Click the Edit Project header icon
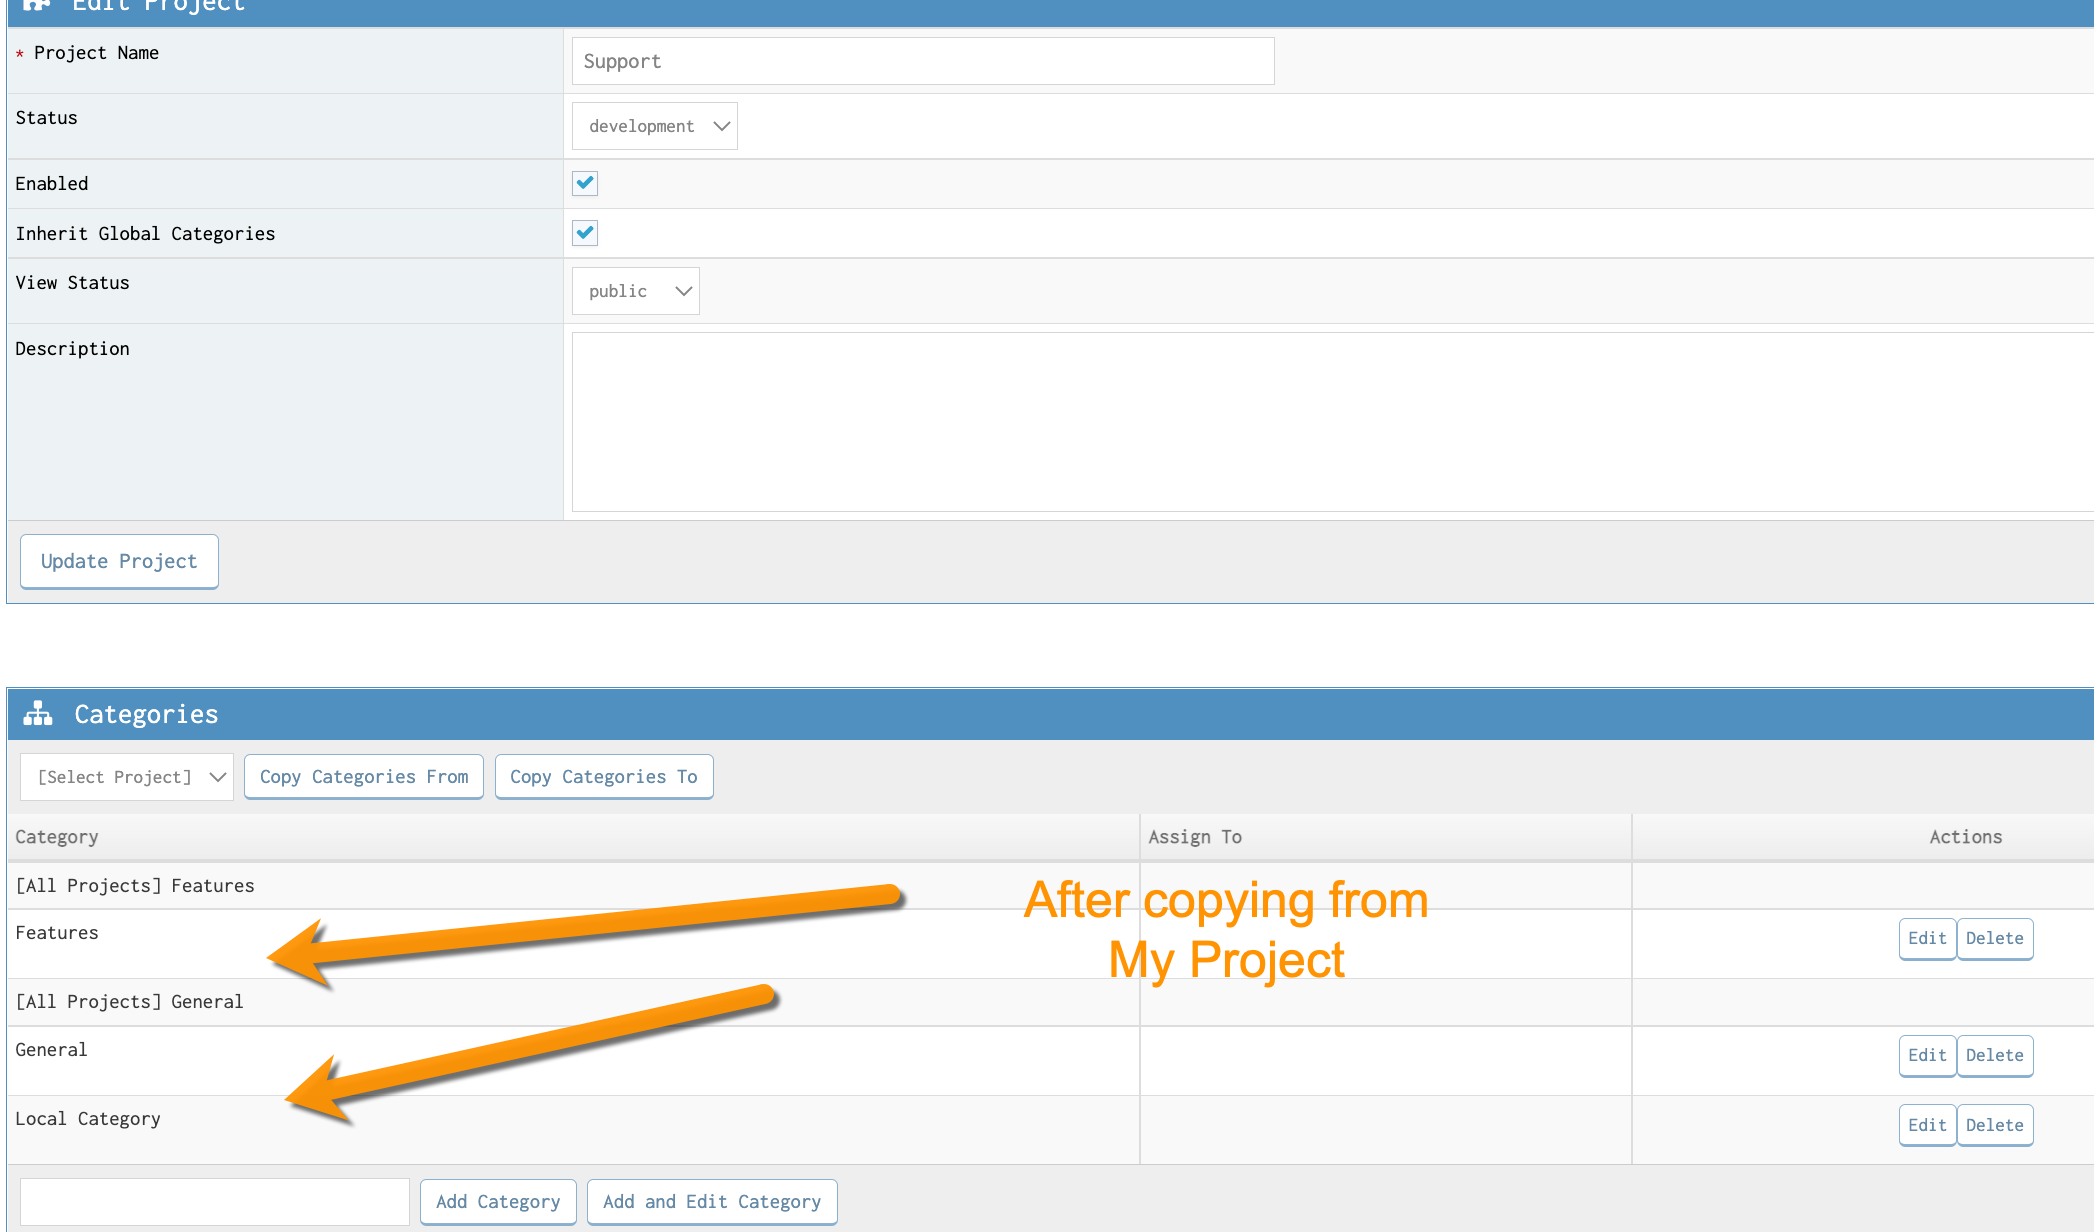Viewport: 2094px width, 1232px height. [37, 5]
